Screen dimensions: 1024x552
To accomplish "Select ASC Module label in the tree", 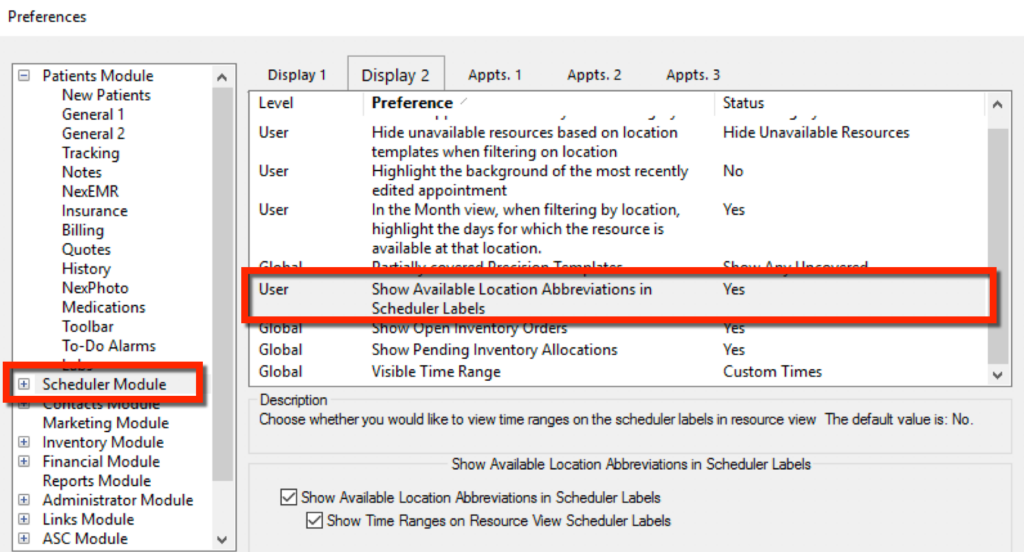I will 85,538.
